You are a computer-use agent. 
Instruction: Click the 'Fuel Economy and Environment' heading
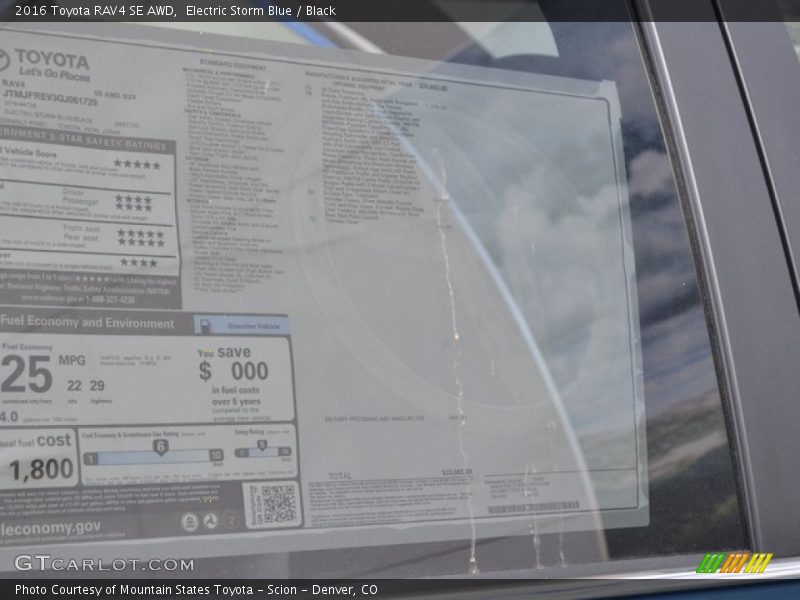click(x=88, y=322)
